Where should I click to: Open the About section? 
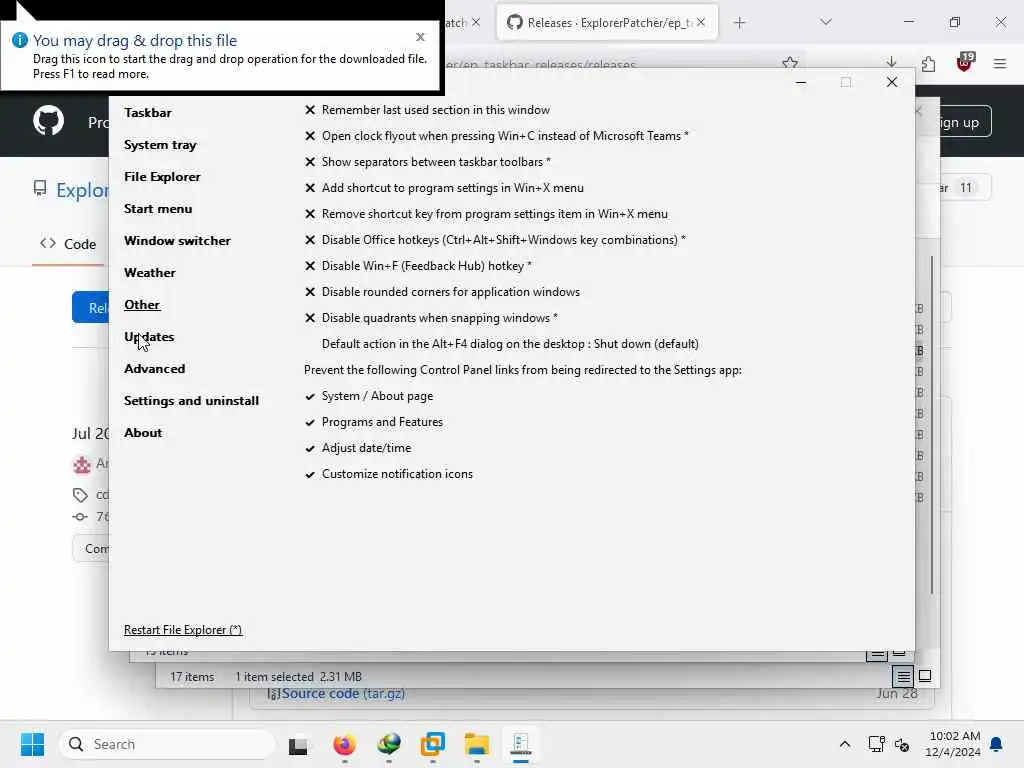pos(143,432)
